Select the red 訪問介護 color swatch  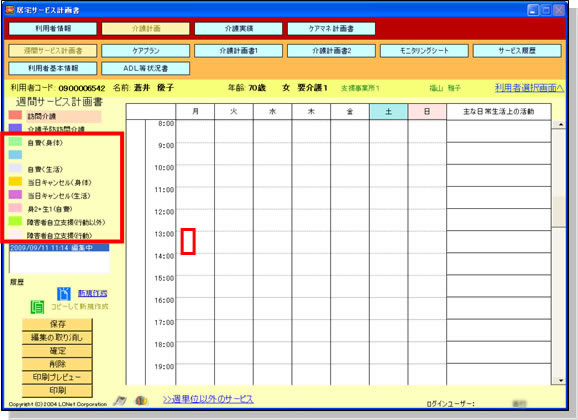pos(15,116)
